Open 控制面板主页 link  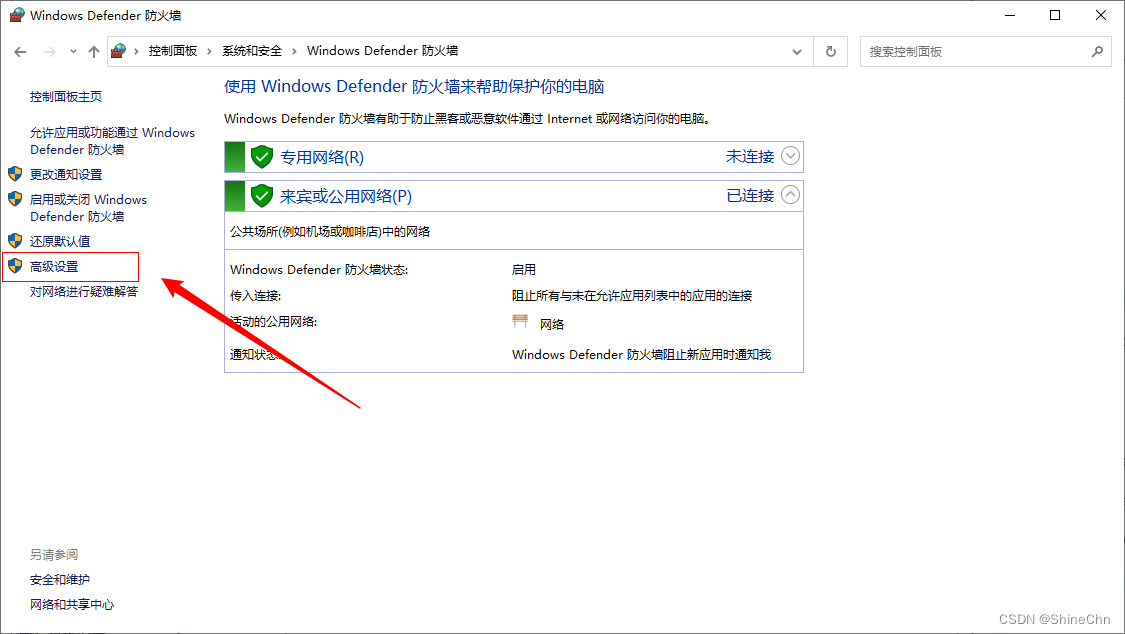[66, 97]
